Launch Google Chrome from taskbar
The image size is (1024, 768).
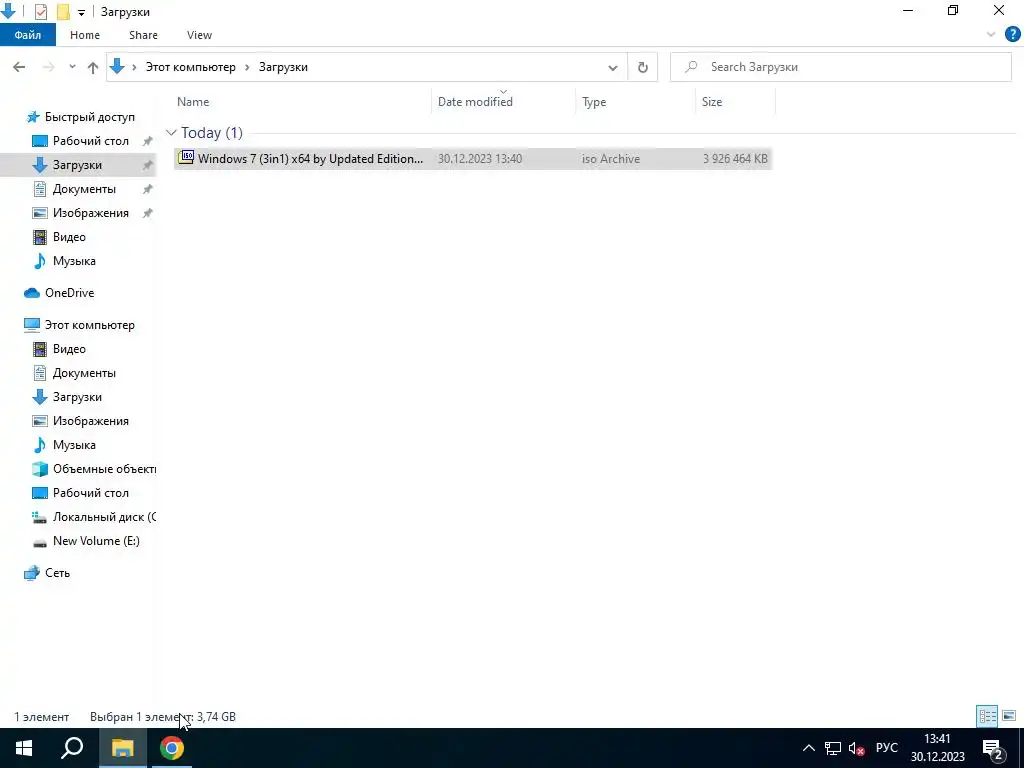[172, 748]
